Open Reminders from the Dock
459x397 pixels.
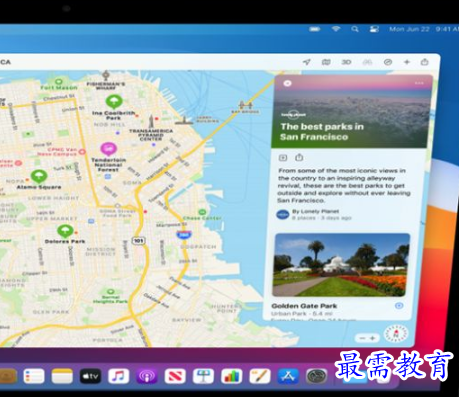click(34, 376)
